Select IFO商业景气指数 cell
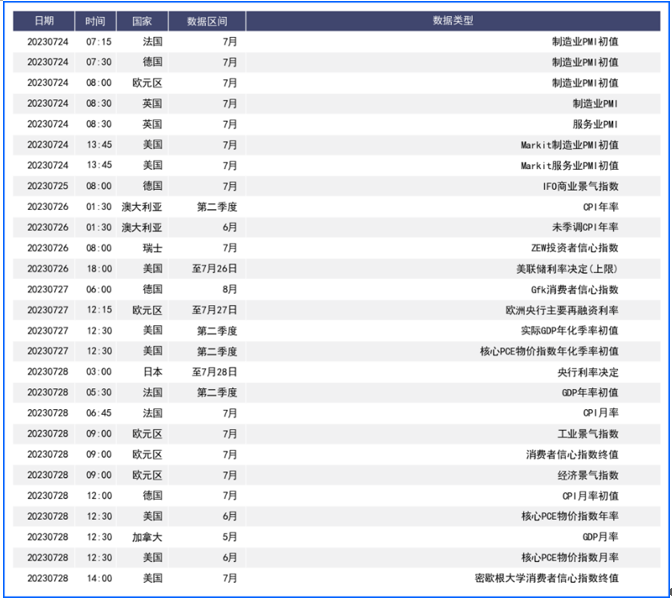672x598 pixels. coord(581,186)
